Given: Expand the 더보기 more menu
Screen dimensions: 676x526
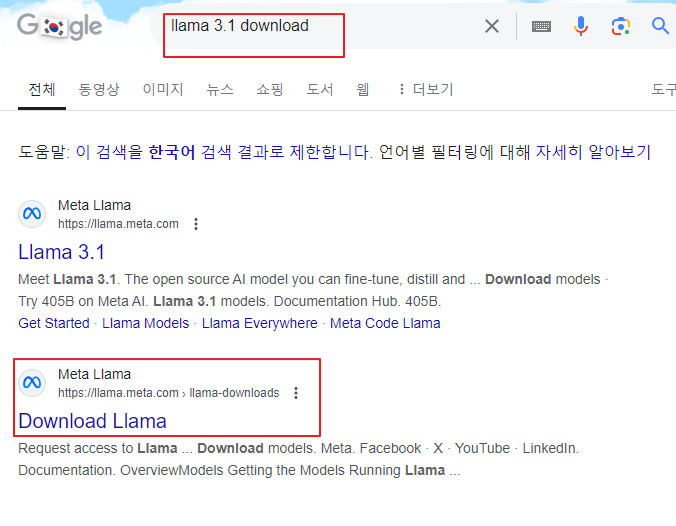Looking at the screenshot, I should [426, 90].
